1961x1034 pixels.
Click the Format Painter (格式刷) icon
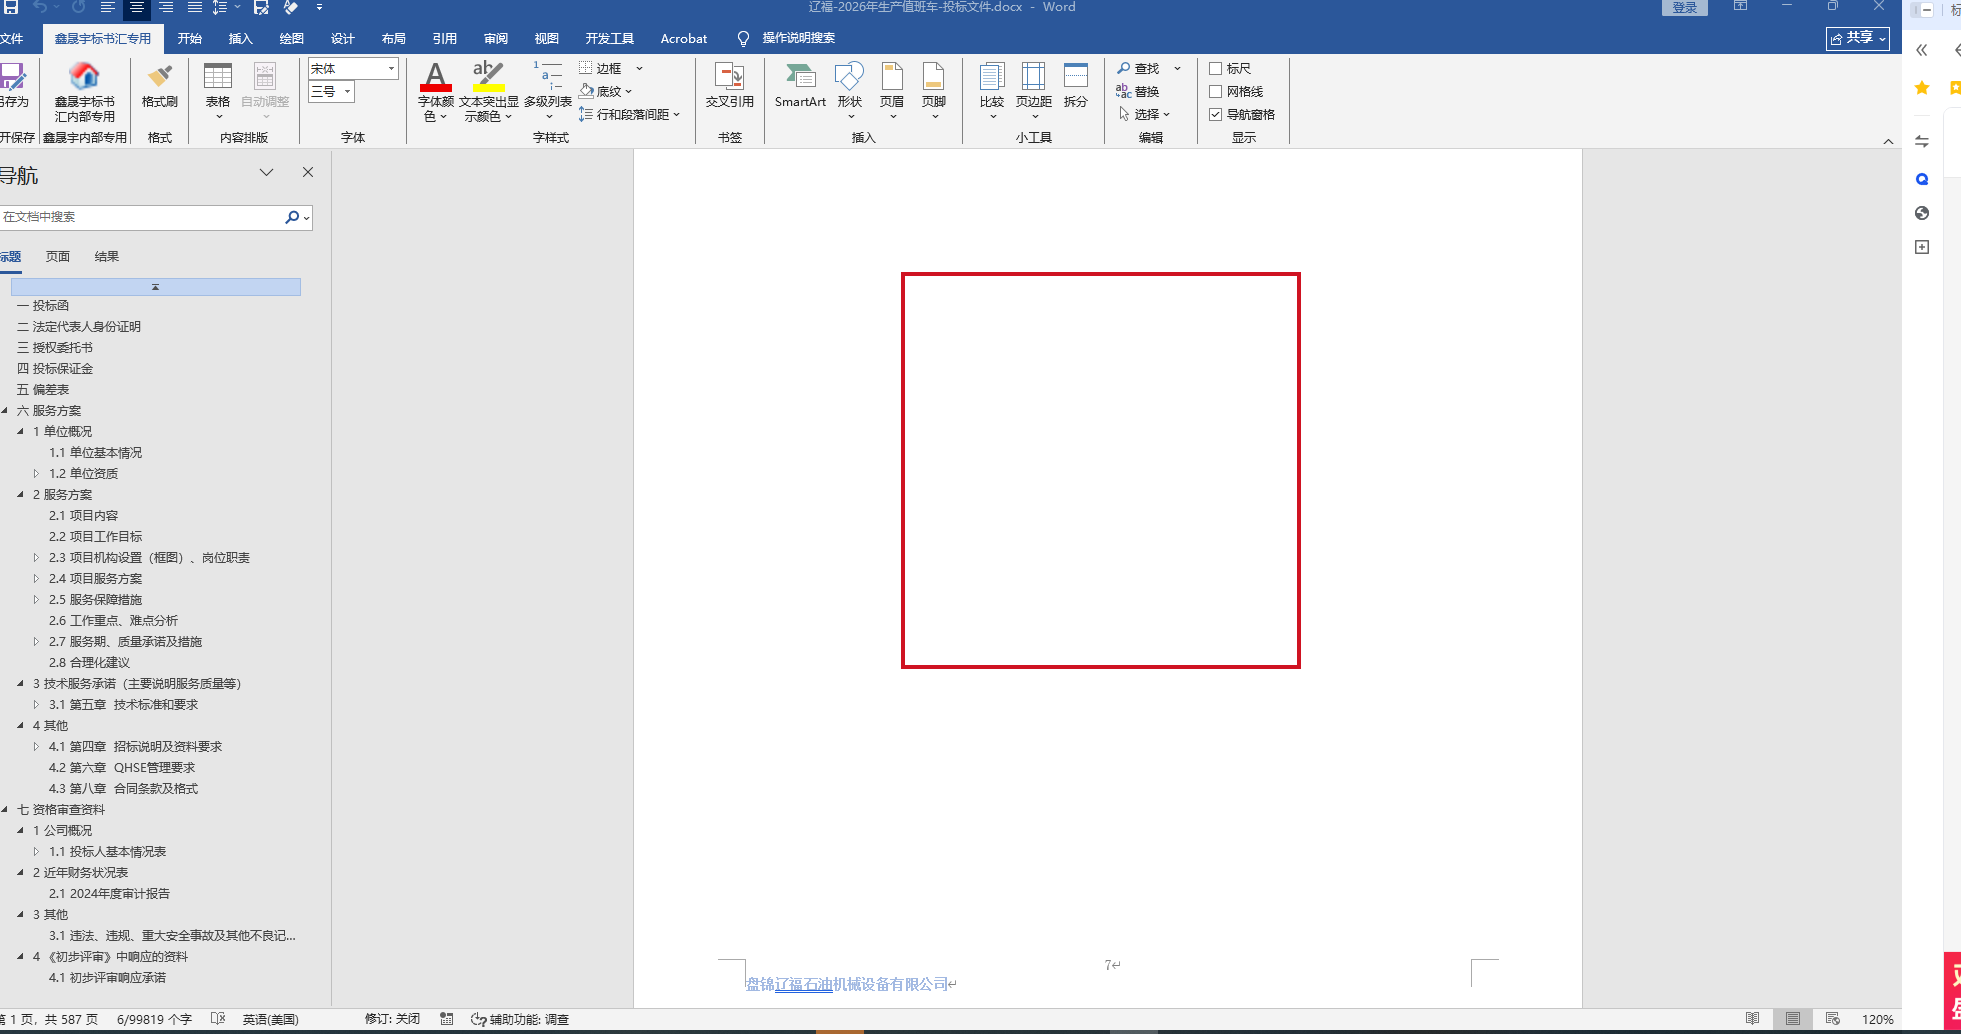coord(160,77)
